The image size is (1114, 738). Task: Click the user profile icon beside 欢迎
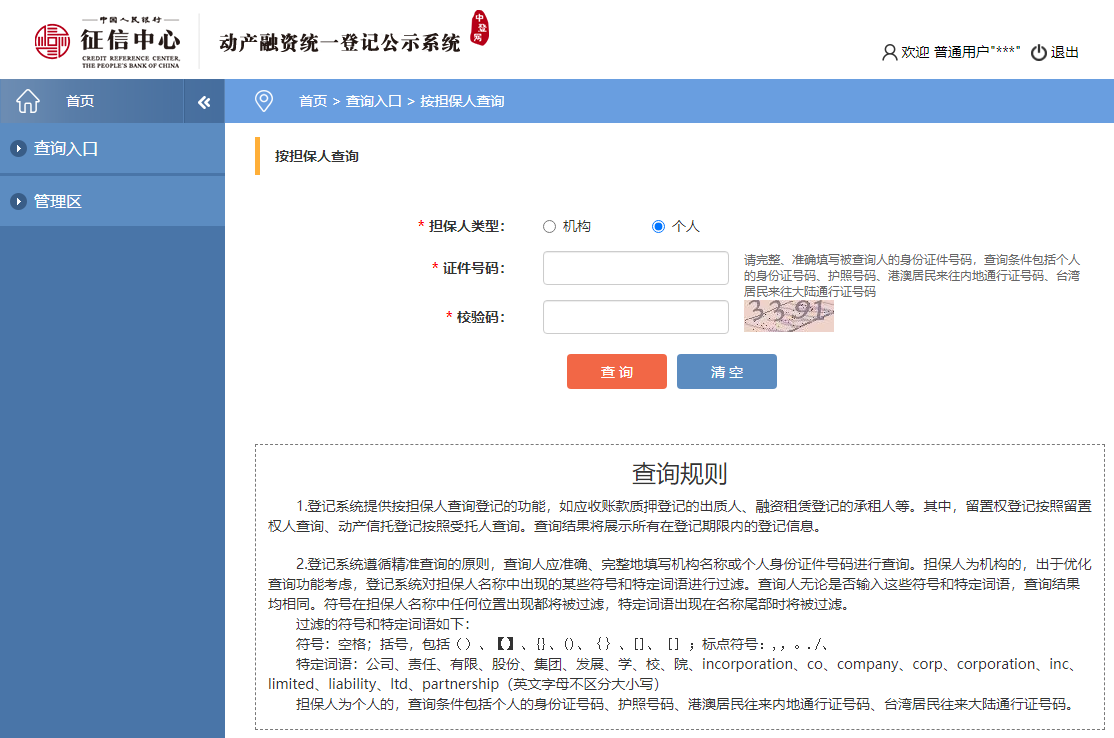point(889,53)
